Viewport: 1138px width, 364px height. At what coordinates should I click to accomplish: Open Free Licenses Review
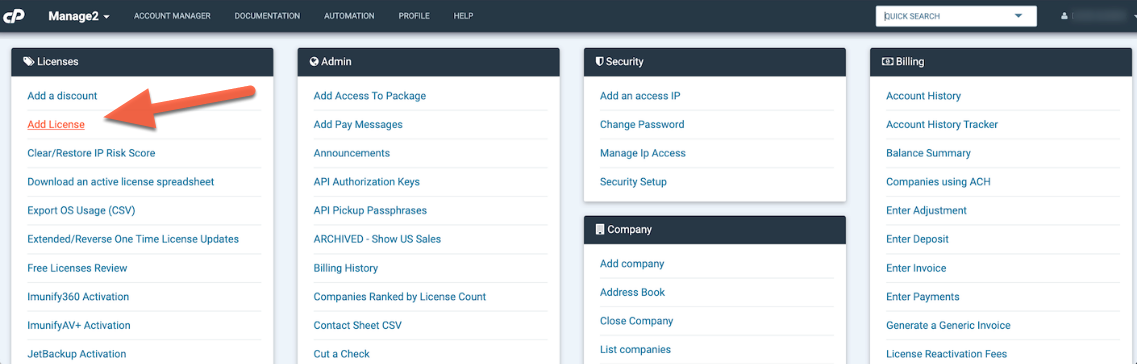[77, 268]
